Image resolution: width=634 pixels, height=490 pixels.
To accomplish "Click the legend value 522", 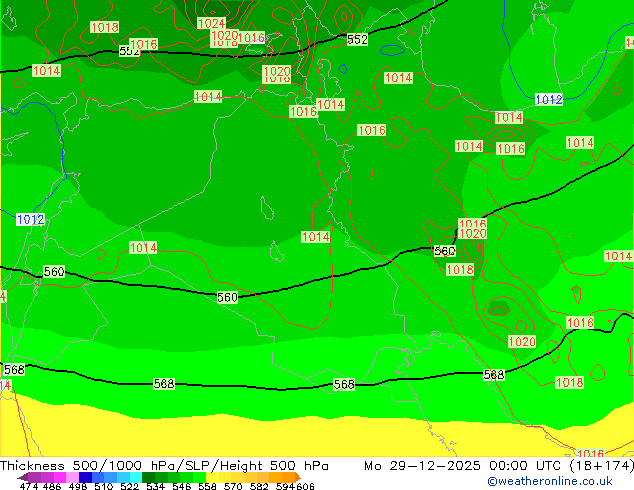I will pyautogui.click(x=129, y=486).
